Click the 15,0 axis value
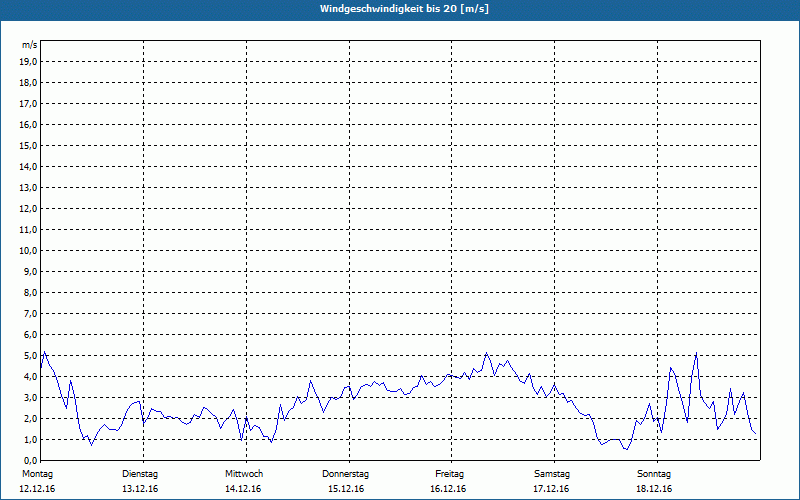The height and width of the screenshot is (500, 800). pyautogui.click(x=28, y=145)
